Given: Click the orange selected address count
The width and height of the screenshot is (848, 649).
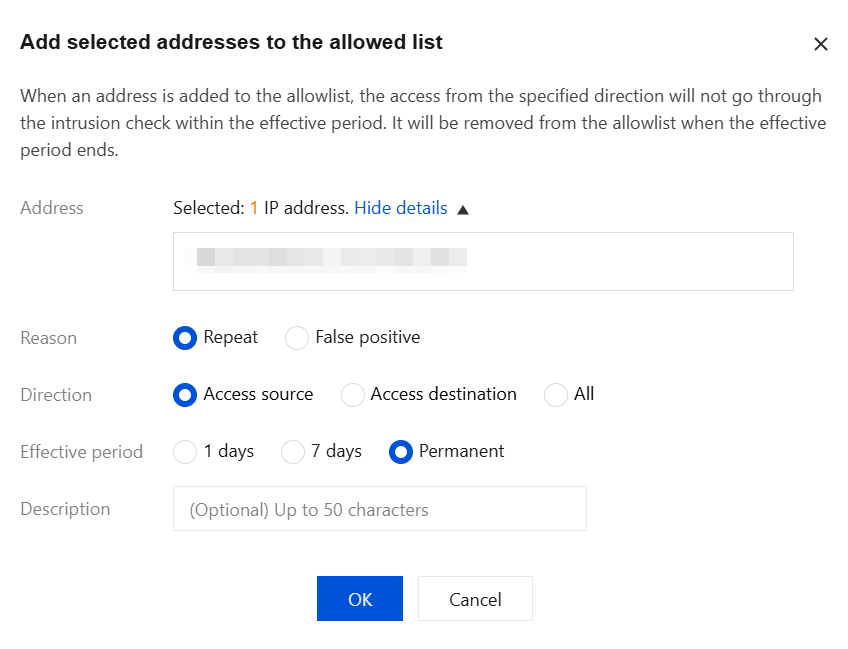Looking at the screenshot, I should 254,208.
